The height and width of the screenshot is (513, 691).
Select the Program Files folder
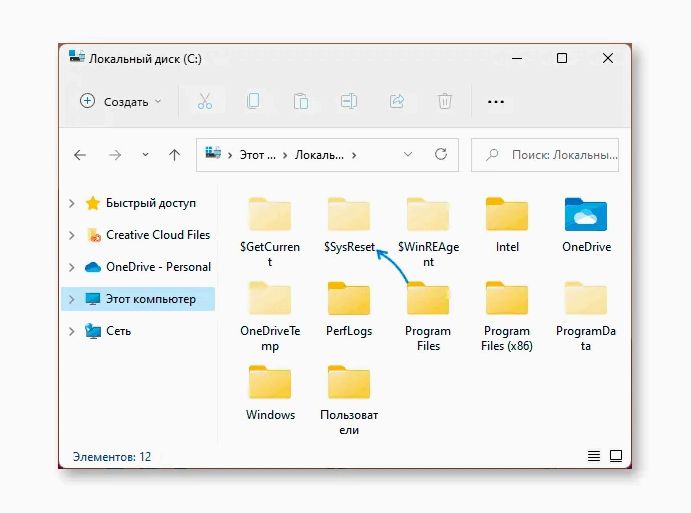[428, 316]
